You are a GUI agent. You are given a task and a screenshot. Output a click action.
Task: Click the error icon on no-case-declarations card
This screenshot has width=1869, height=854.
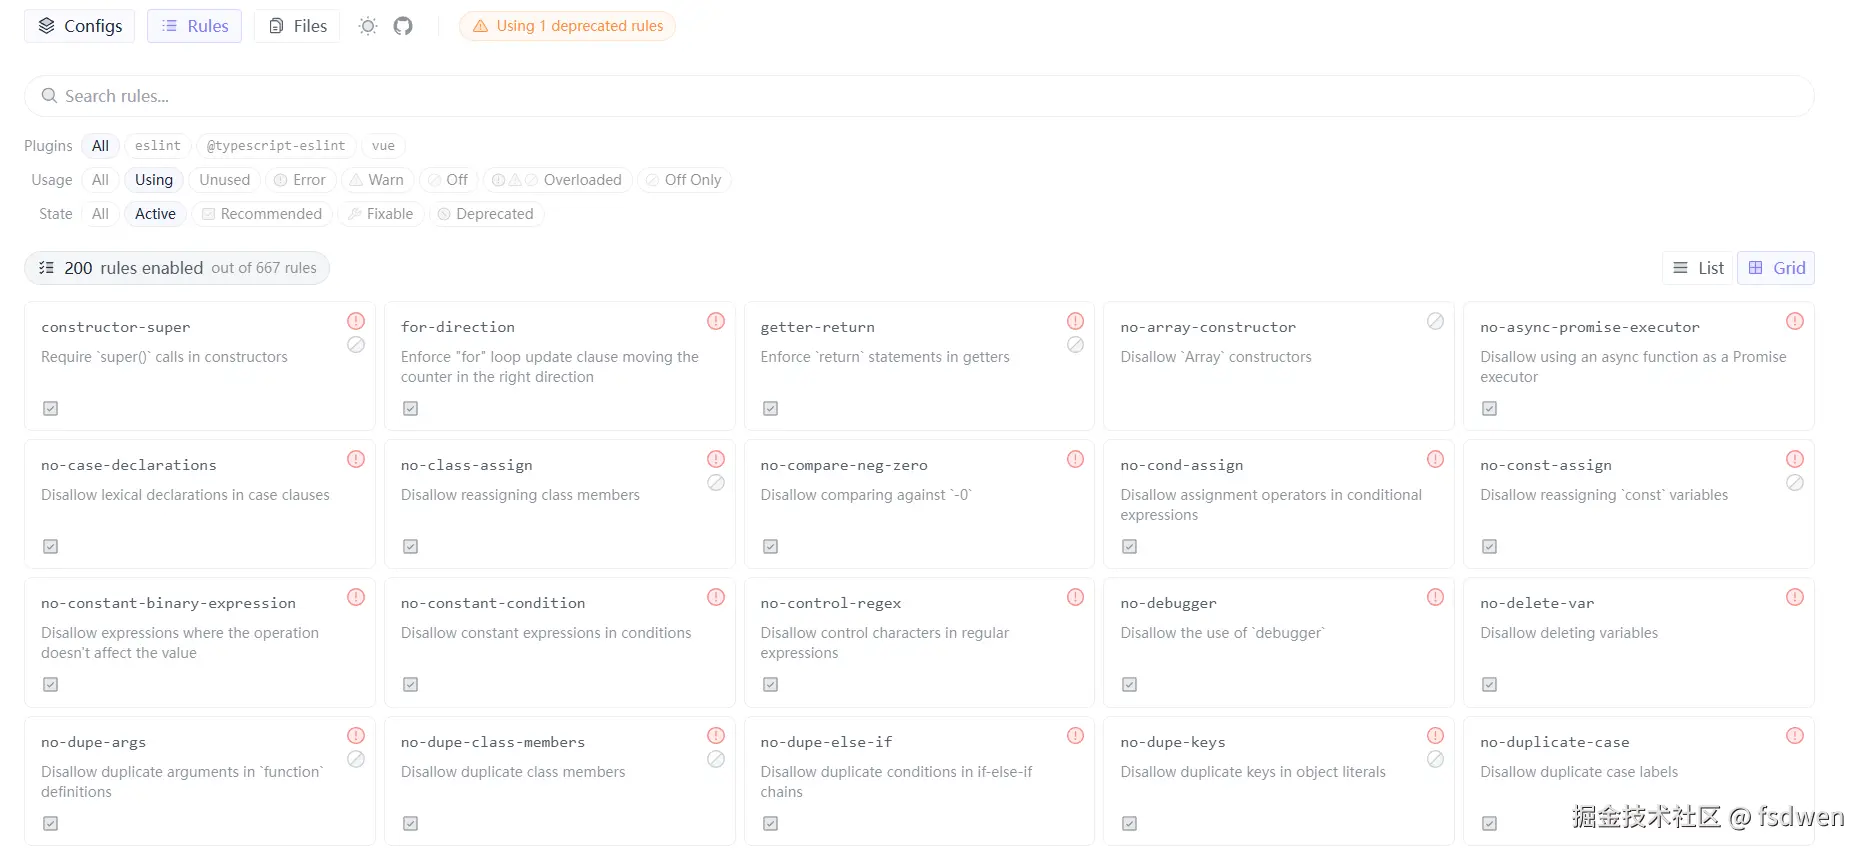(x=356, y=459)
